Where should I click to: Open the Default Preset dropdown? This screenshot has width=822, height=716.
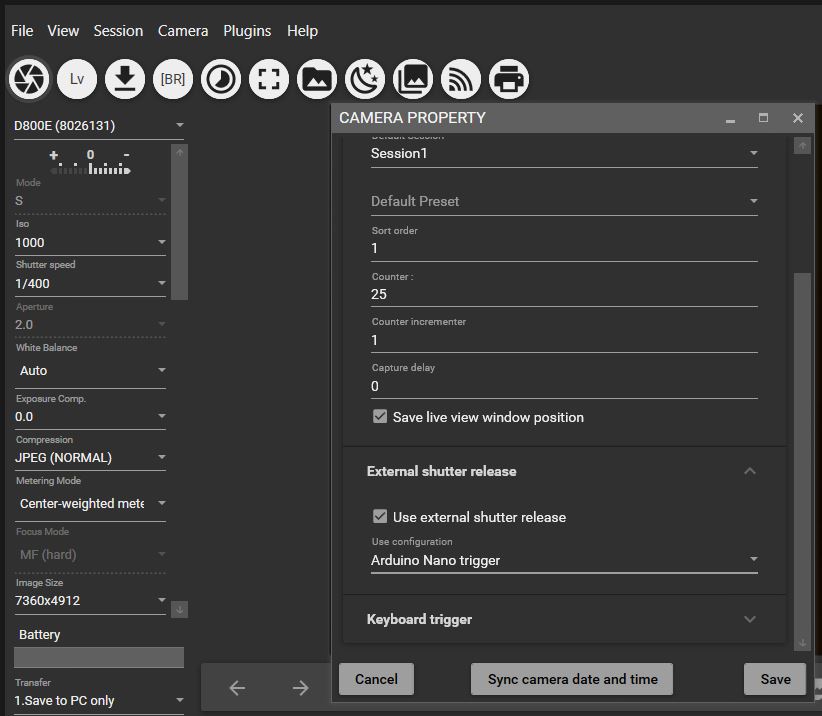click(564, 201)
